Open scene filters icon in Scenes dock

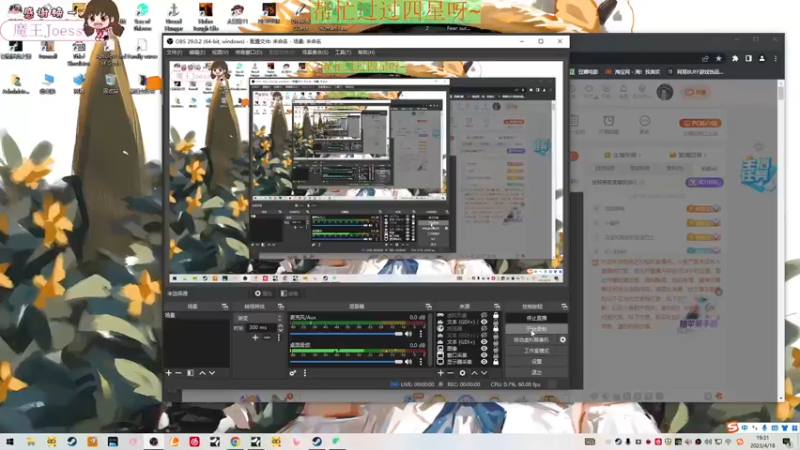pos(190,373)
